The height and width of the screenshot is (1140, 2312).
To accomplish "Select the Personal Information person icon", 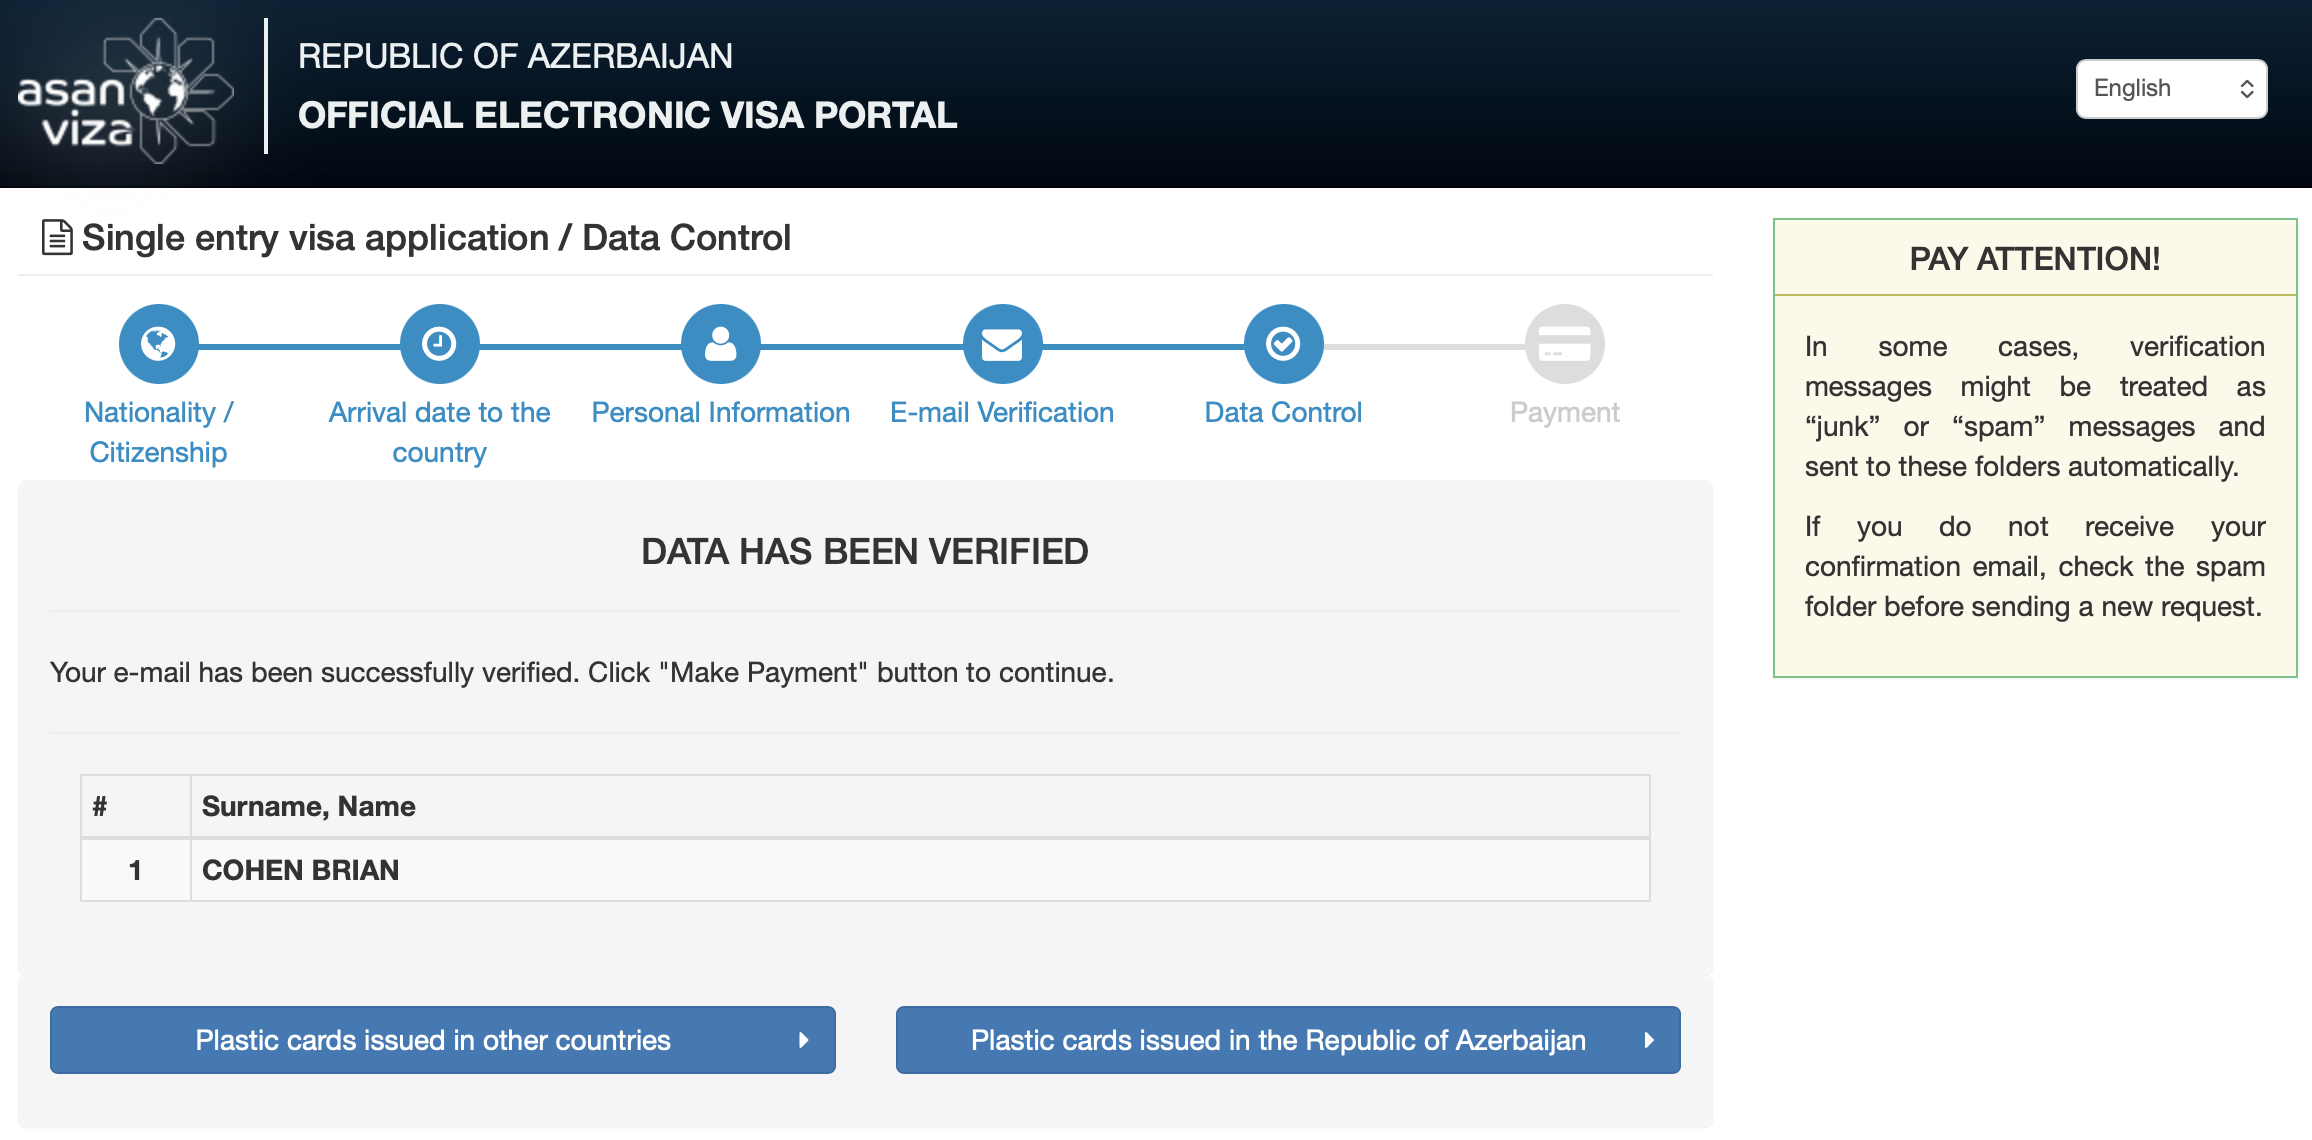I will click(x=720, y=344).
